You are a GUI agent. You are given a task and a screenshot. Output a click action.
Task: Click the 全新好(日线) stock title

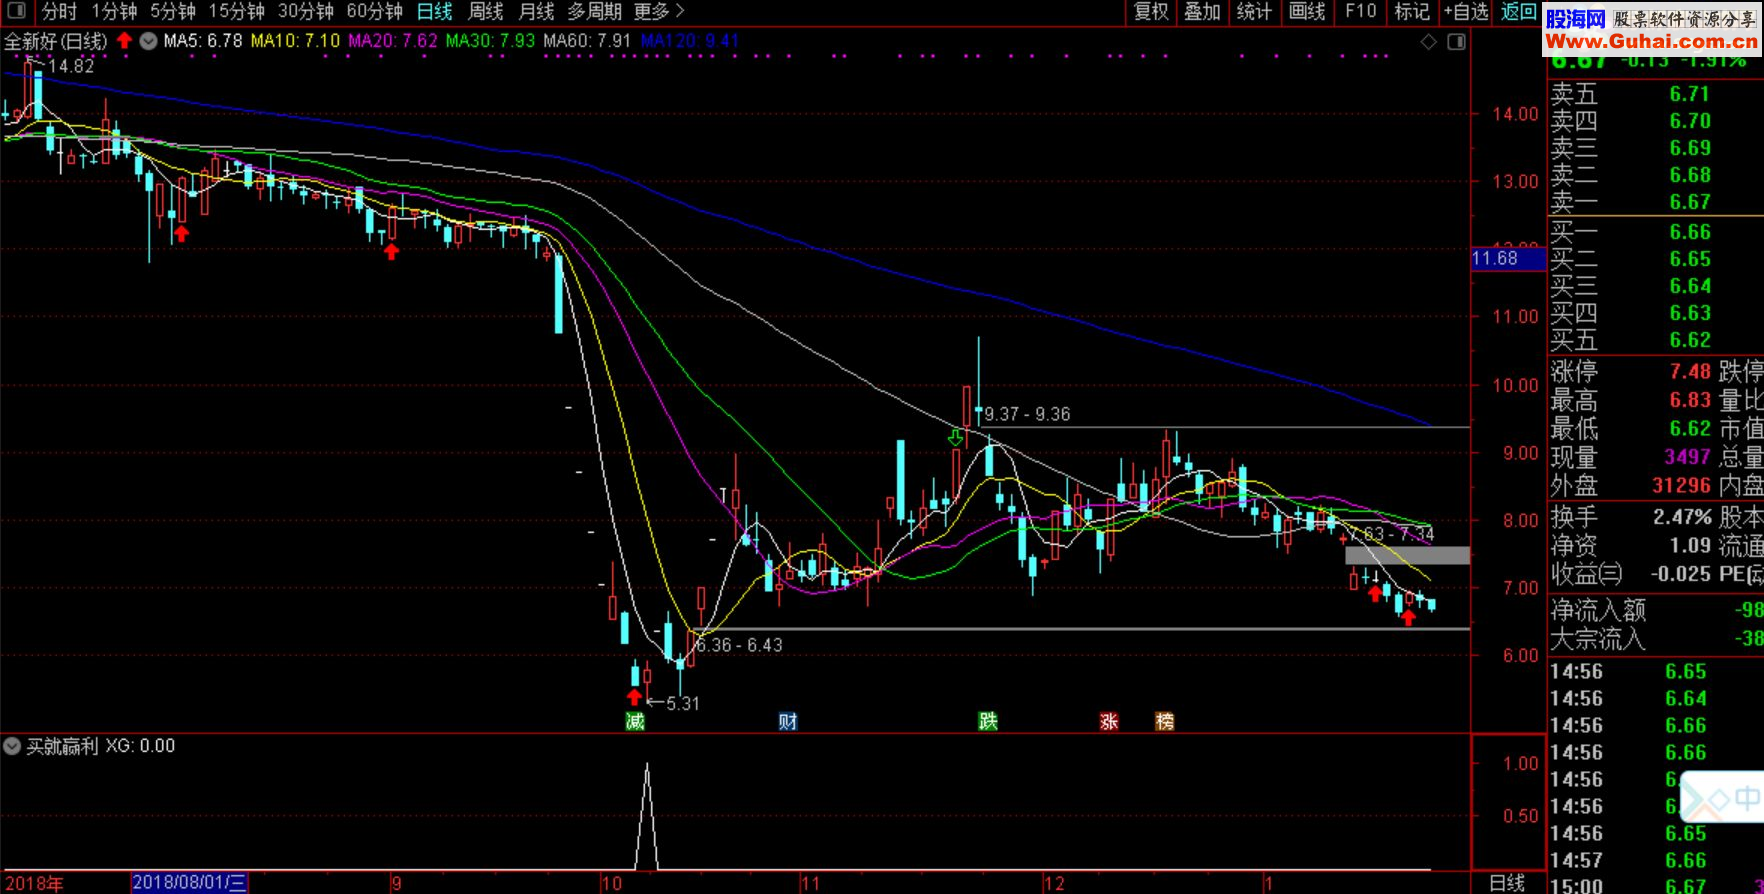(56, 41)
